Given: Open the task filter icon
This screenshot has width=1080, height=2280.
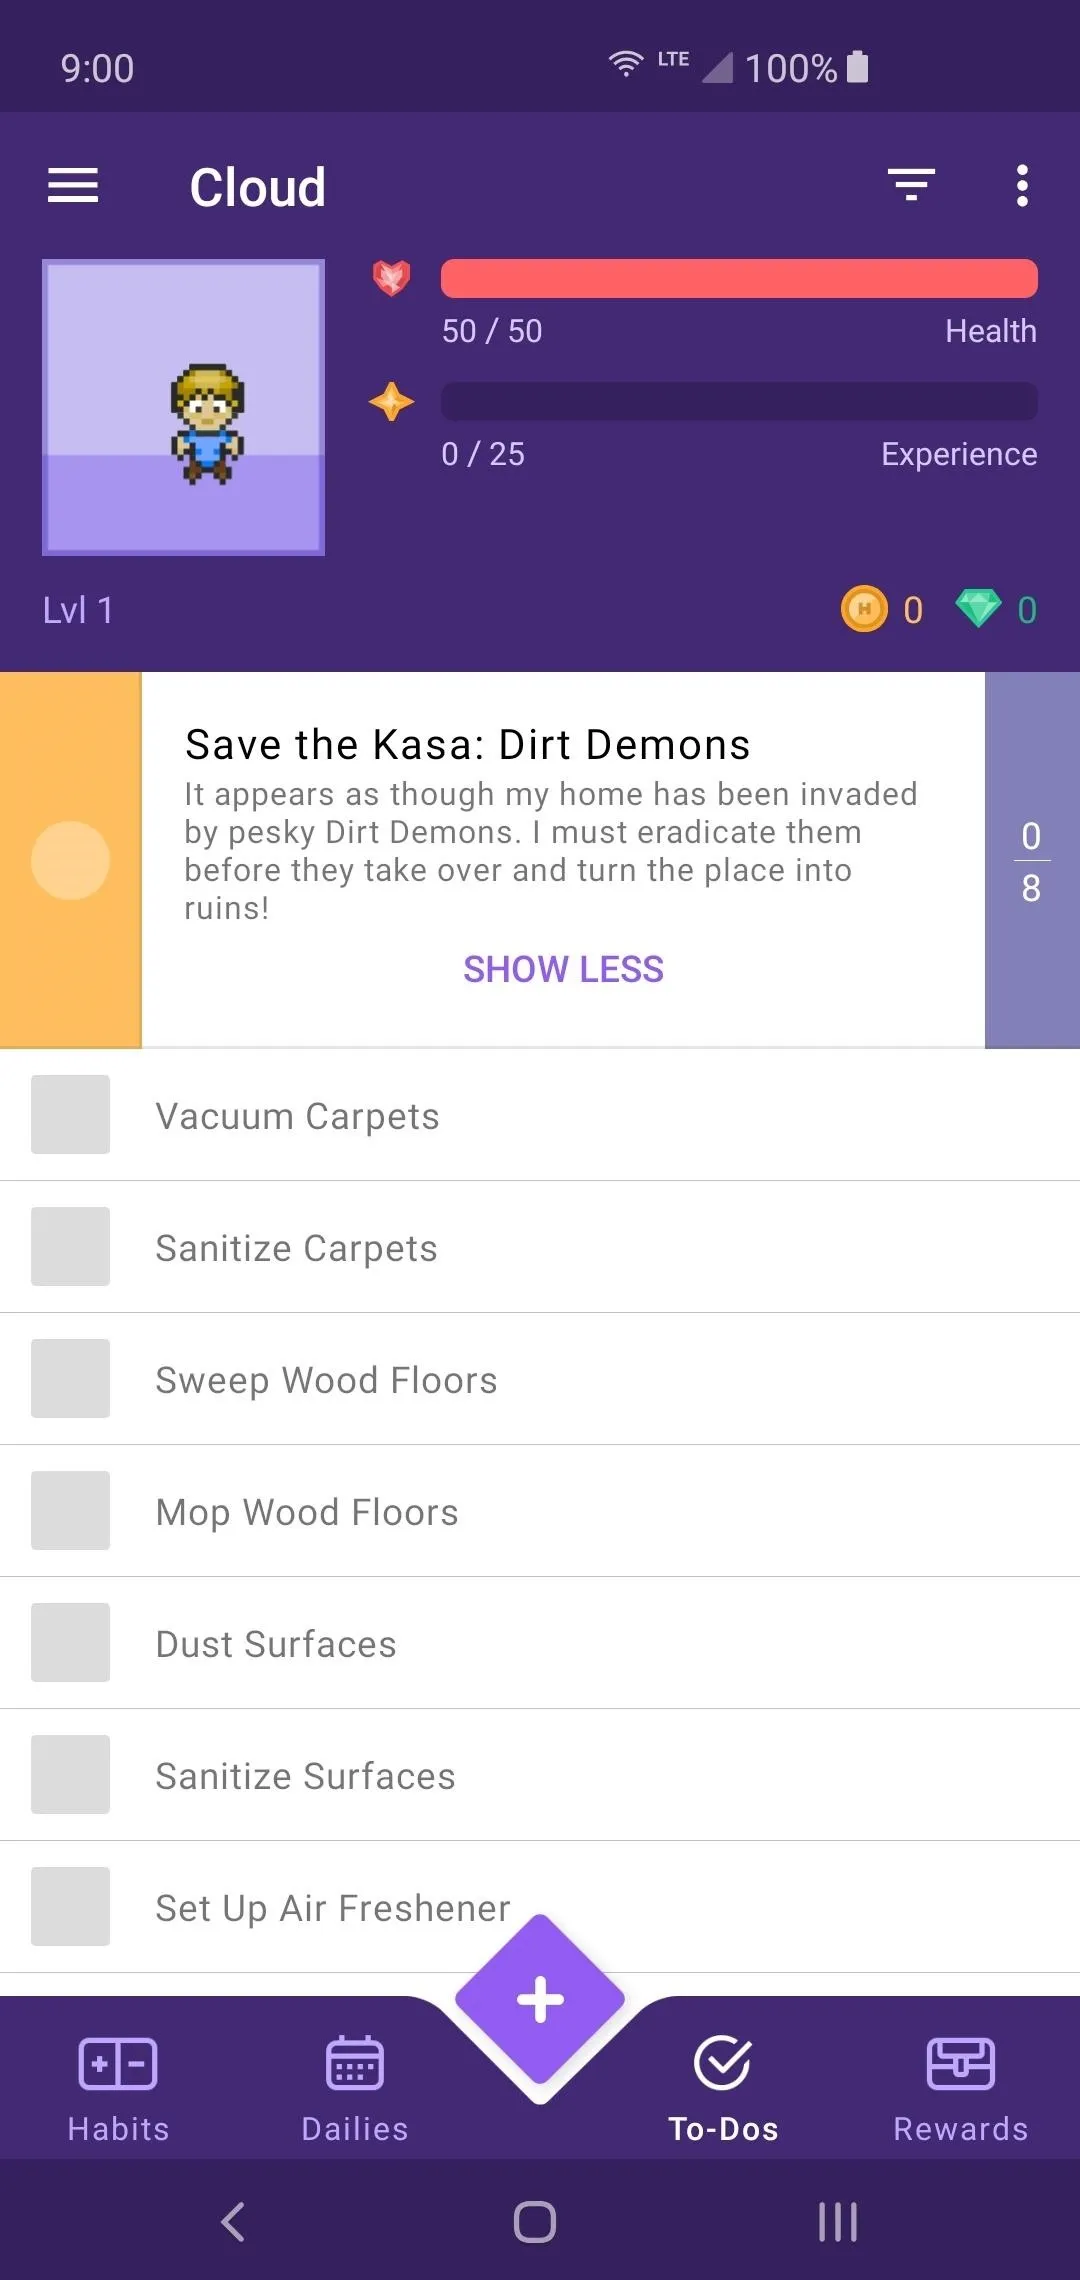Looking at the screenshot, I should click(911, 186).
